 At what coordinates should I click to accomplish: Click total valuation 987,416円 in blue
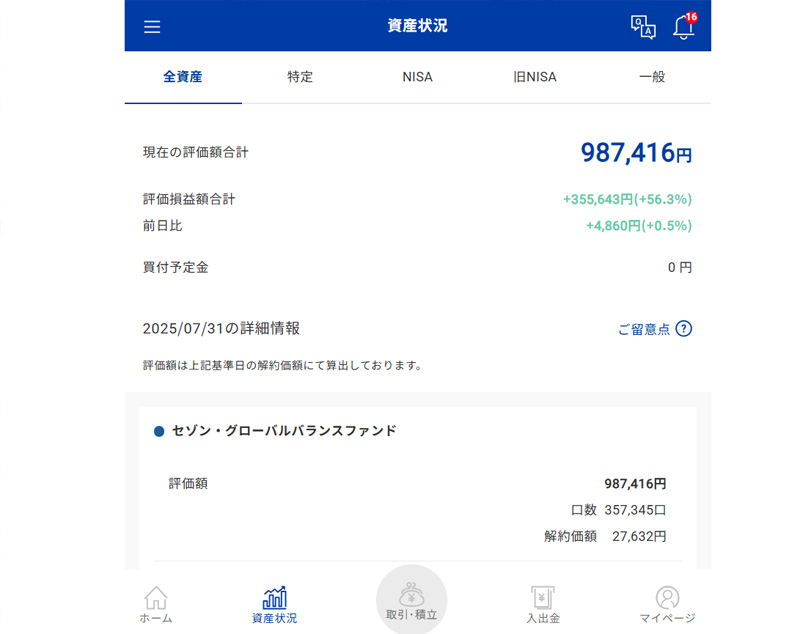point(636,153)
